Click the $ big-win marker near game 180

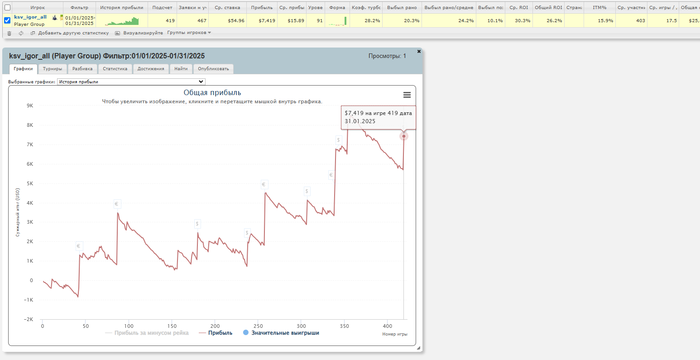(197, 224)
